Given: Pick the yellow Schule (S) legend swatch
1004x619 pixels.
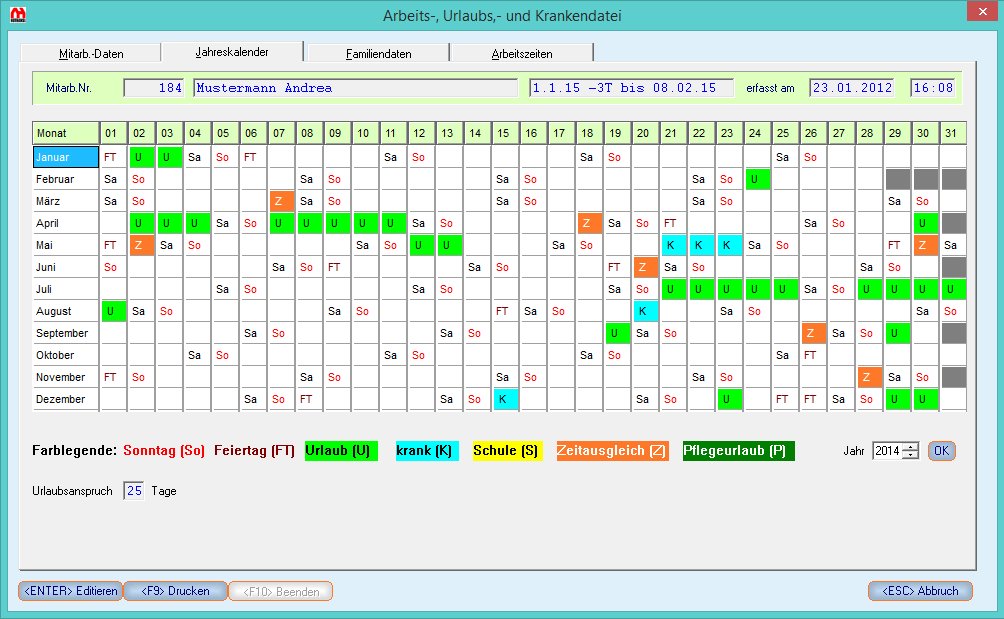Looking at the screenshot, I should 505,451.
